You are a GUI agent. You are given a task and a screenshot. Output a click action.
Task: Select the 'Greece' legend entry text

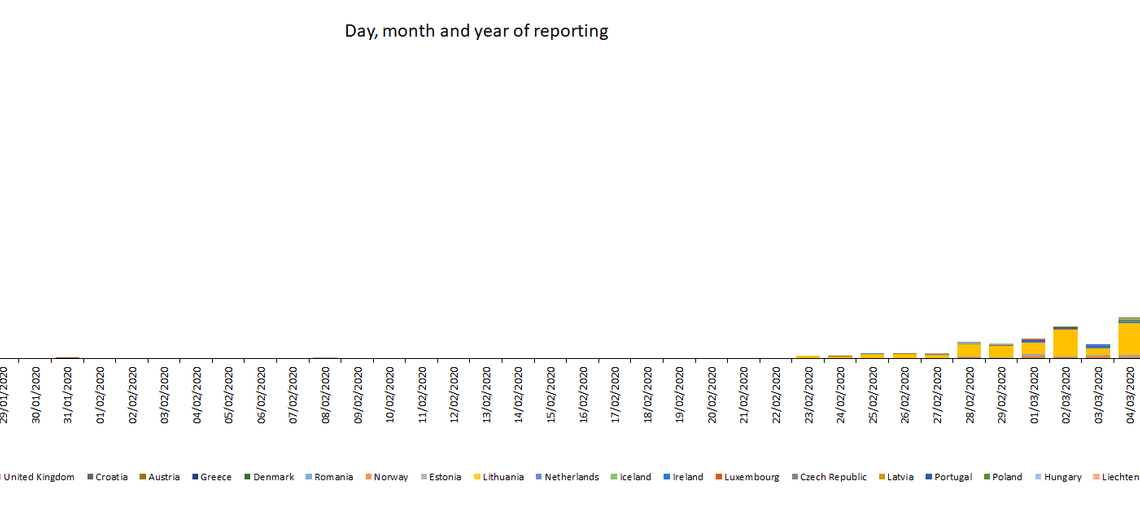(x=216, y=477)
